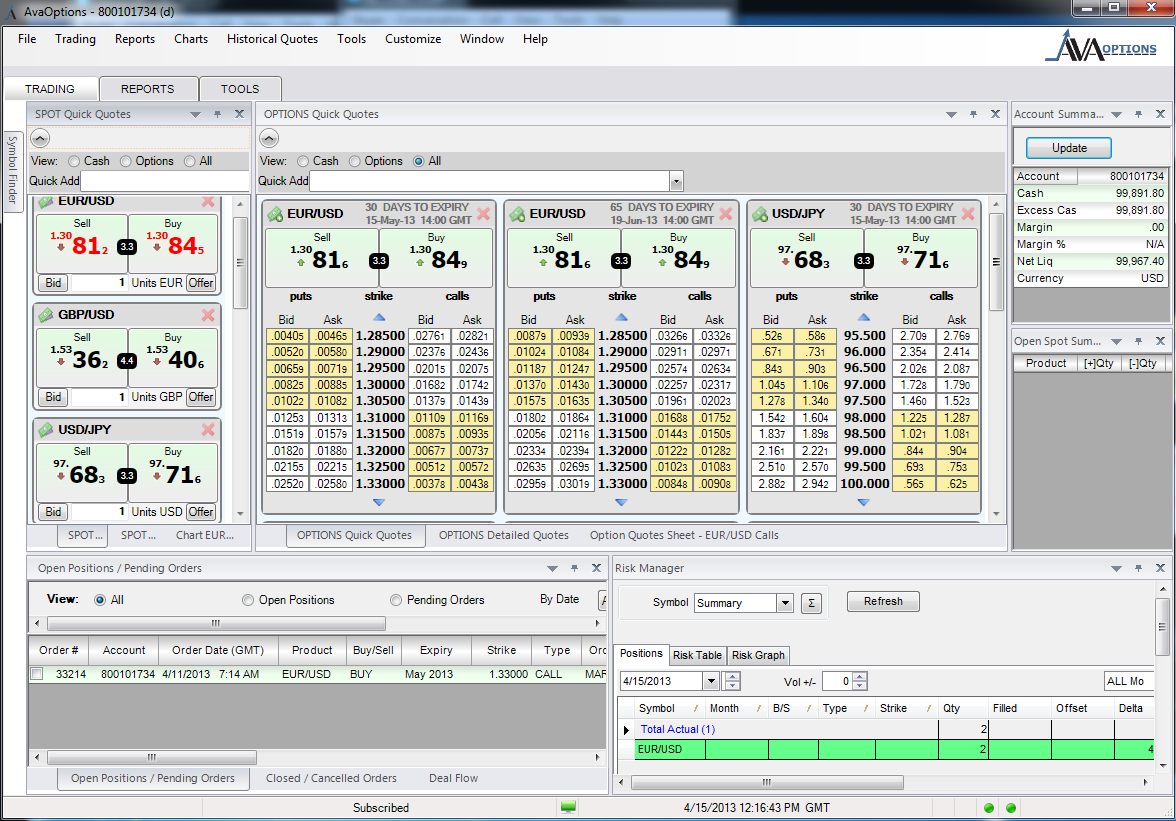Click the green connection monitor status icon
1176x821 pixels.
coord(568,807)
